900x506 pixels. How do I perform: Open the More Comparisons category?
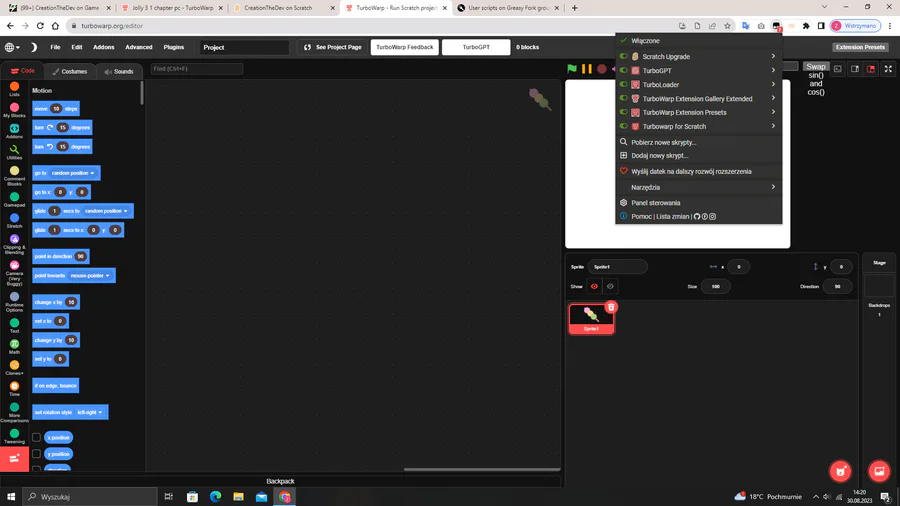click(x=14, y=412)
